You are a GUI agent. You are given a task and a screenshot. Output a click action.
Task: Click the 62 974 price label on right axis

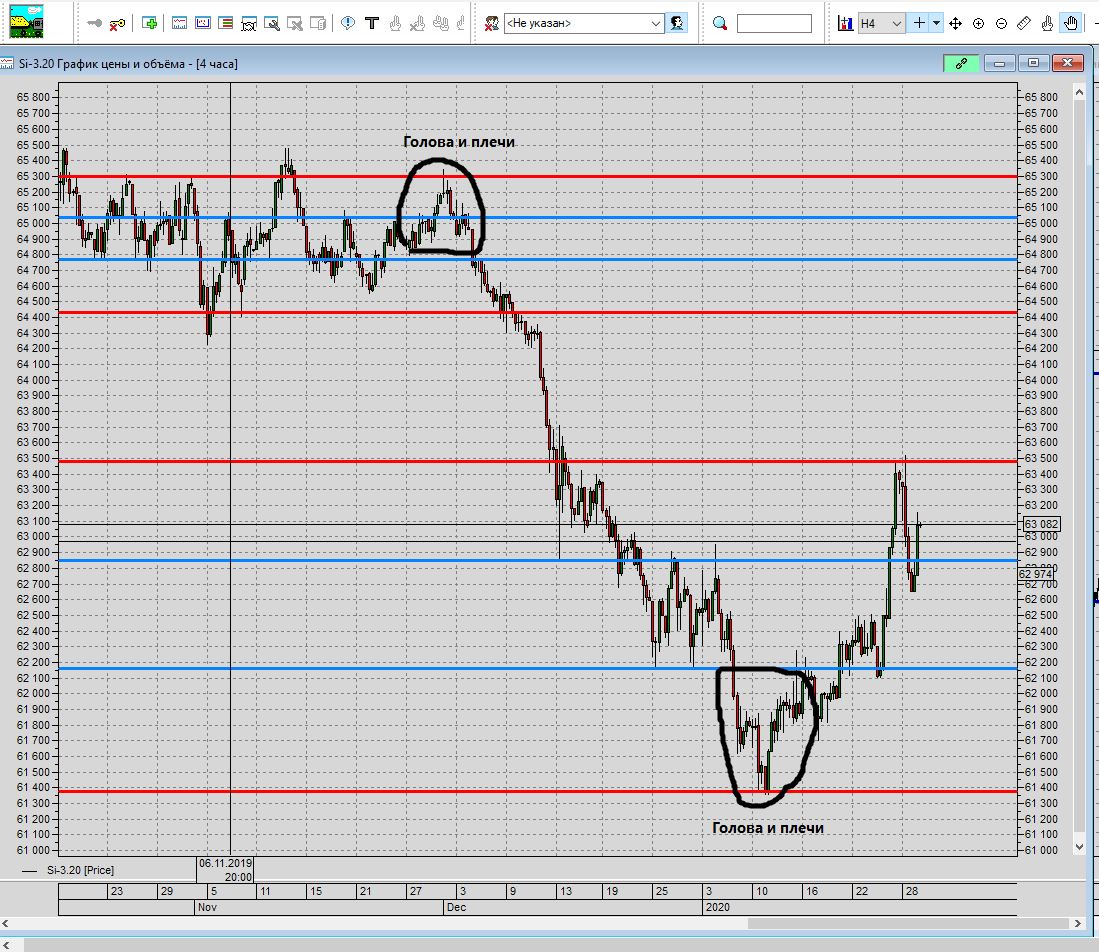coord(1036,574)
